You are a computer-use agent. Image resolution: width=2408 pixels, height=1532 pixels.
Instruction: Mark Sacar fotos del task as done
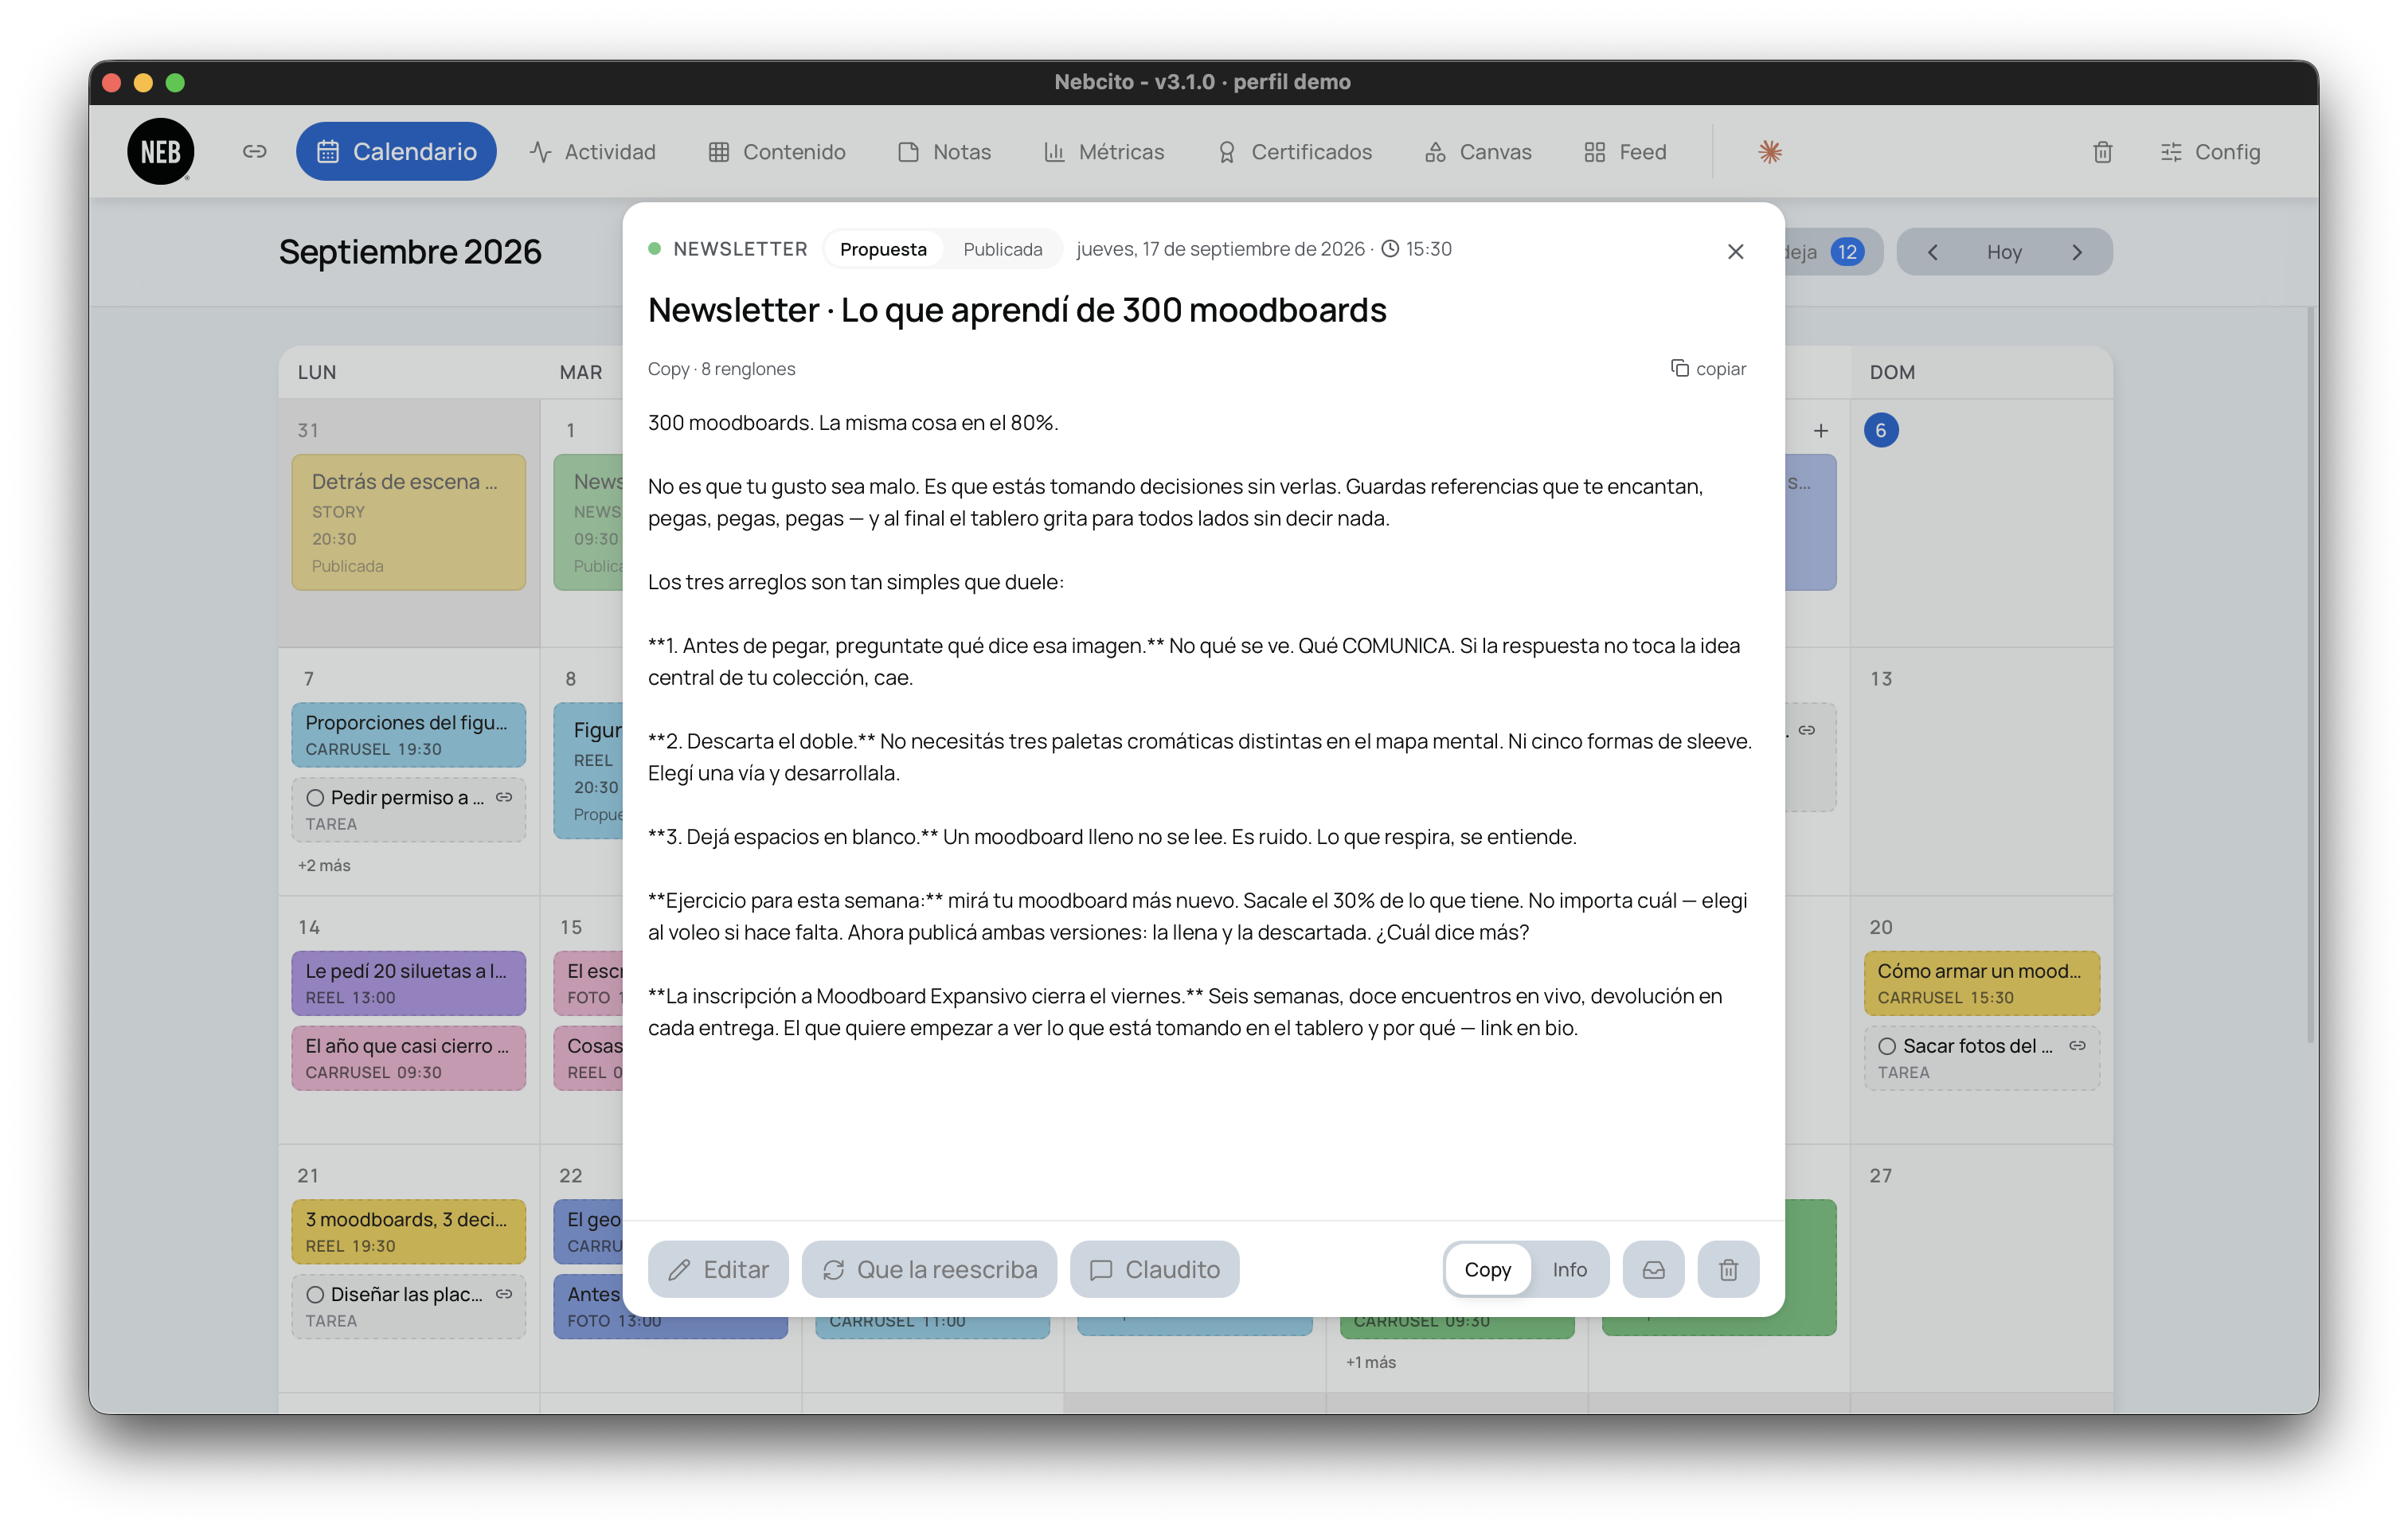(1887, 1046)
